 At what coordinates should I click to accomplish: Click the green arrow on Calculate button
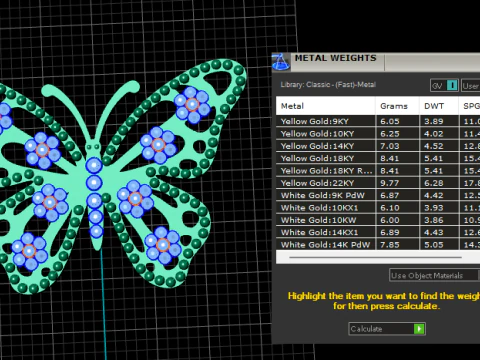tap(419, 329)
